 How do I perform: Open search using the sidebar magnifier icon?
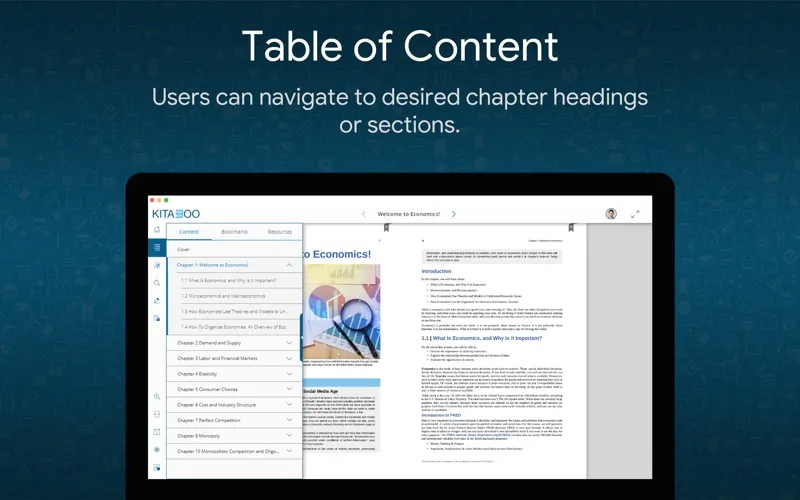pos(157,283)
